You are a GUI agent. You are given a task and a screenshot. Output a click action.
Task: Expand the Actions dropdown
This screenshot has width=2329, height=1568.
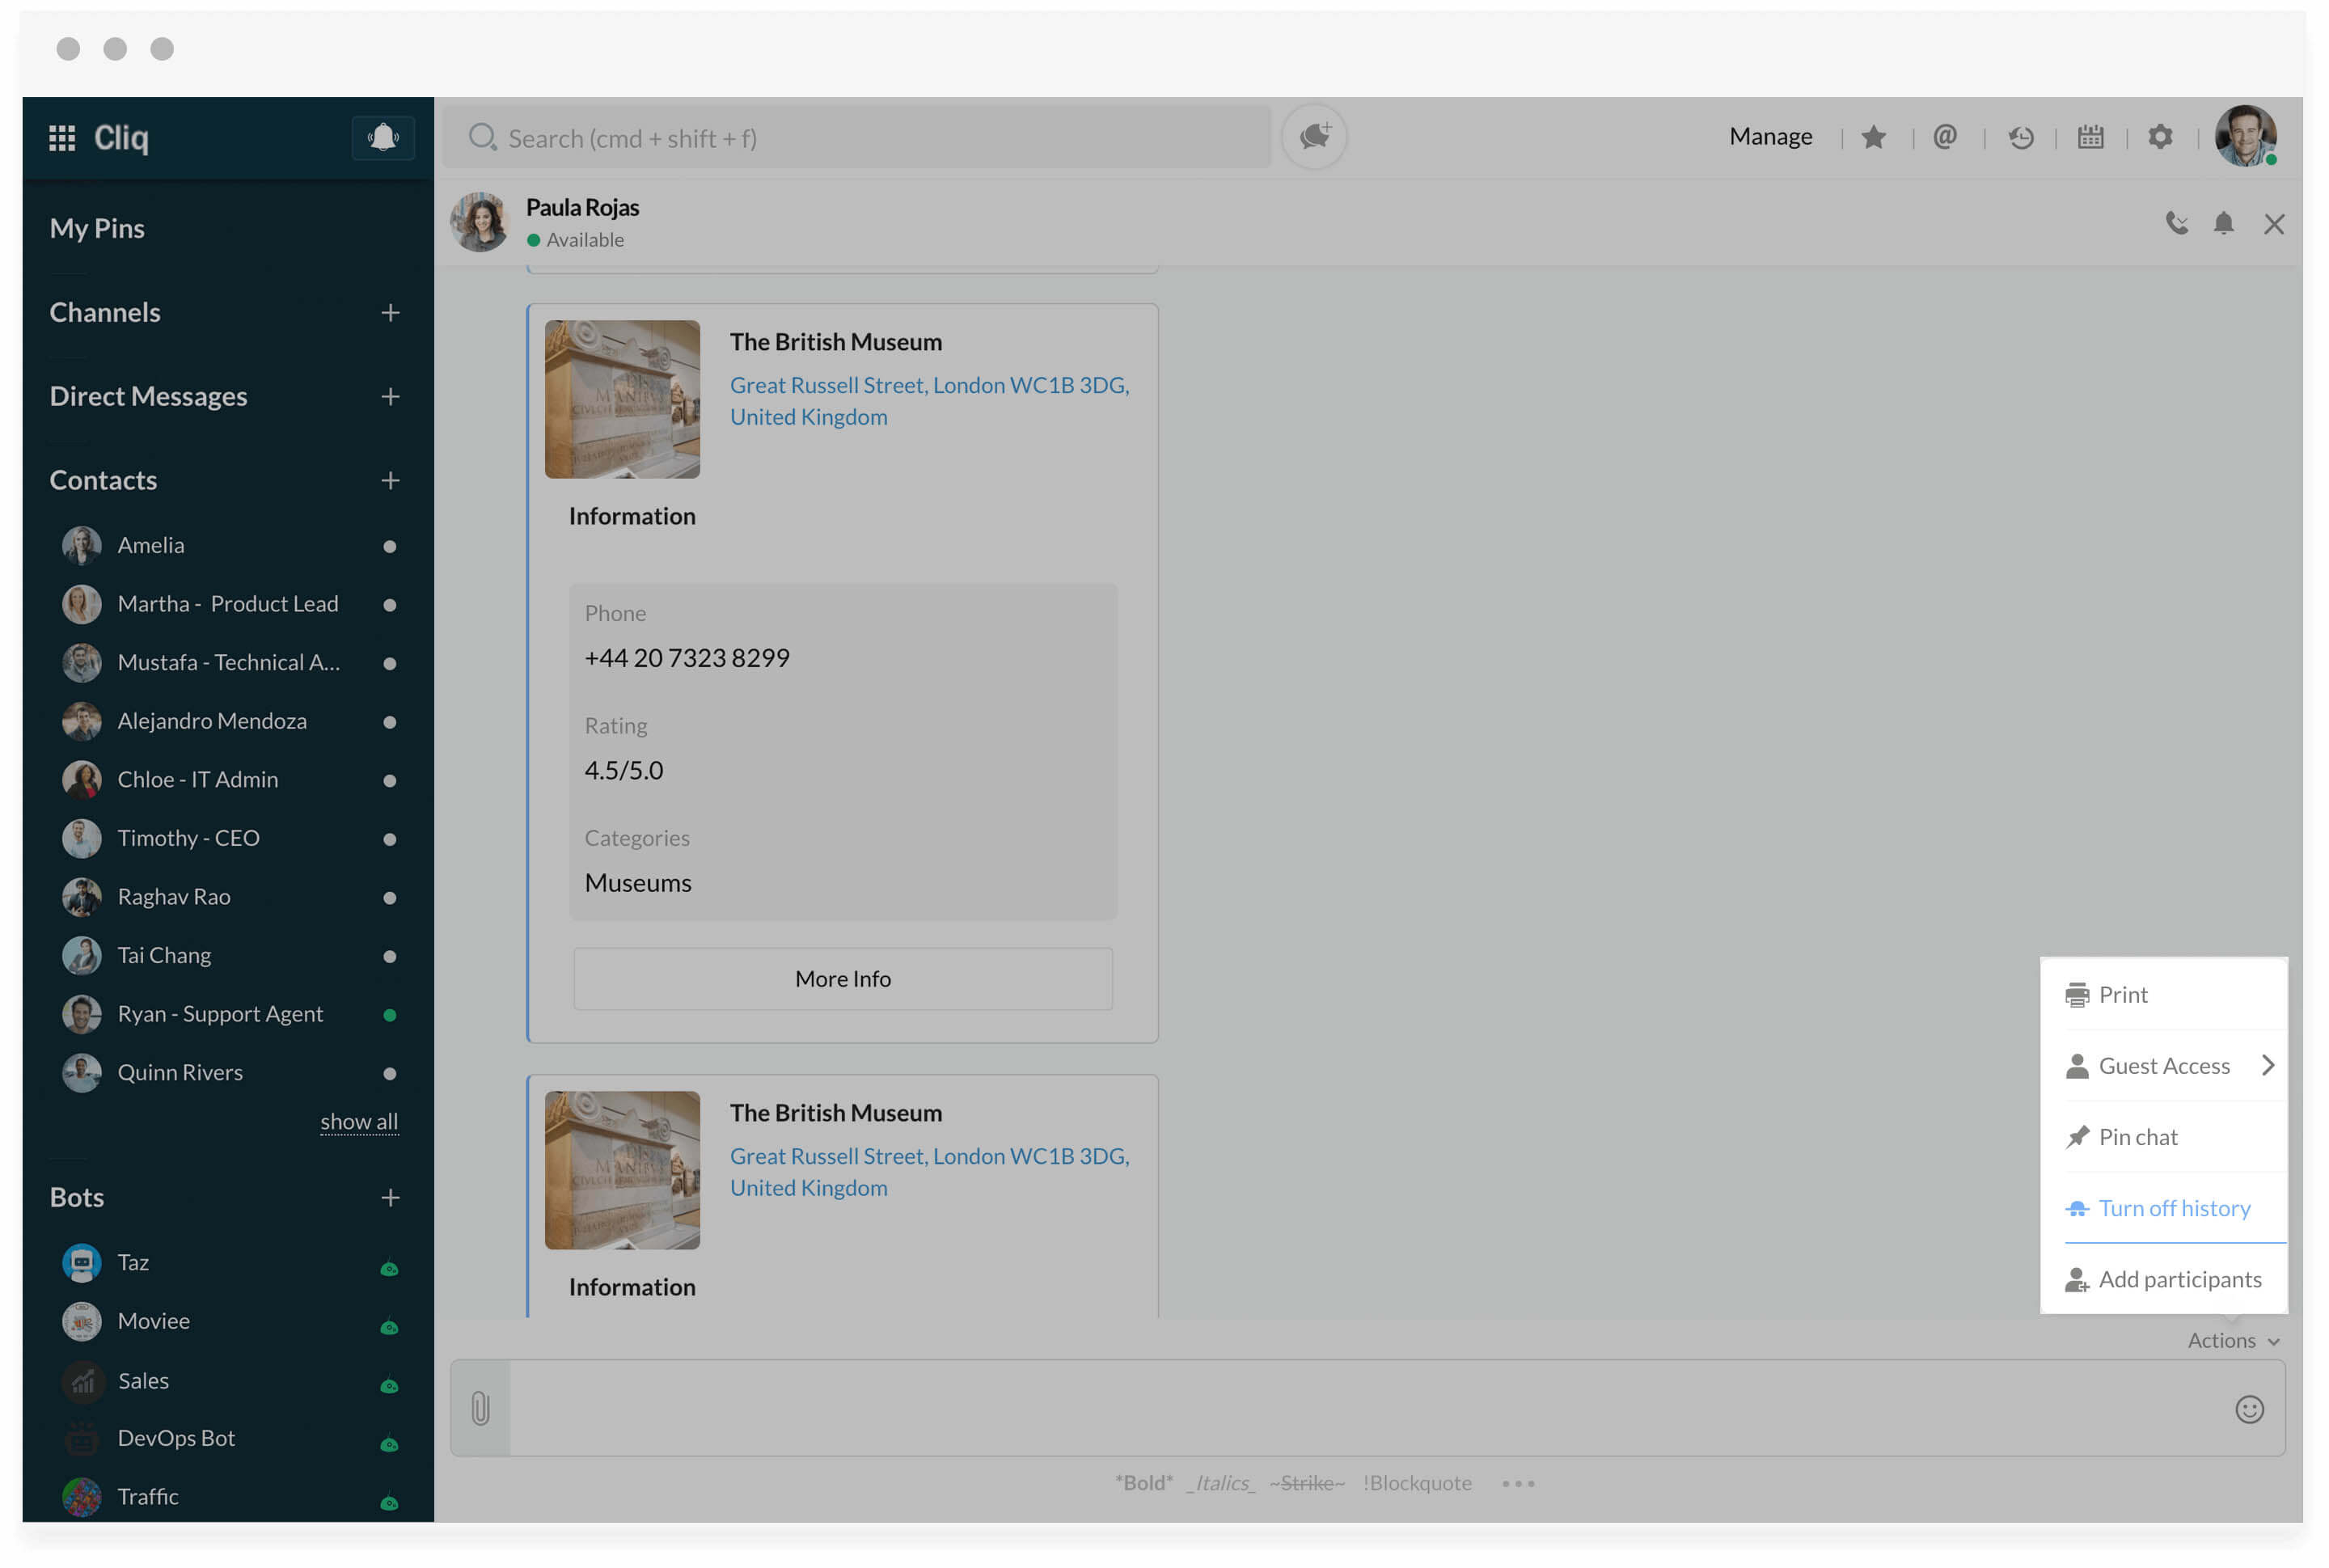click(2233, 1341)
